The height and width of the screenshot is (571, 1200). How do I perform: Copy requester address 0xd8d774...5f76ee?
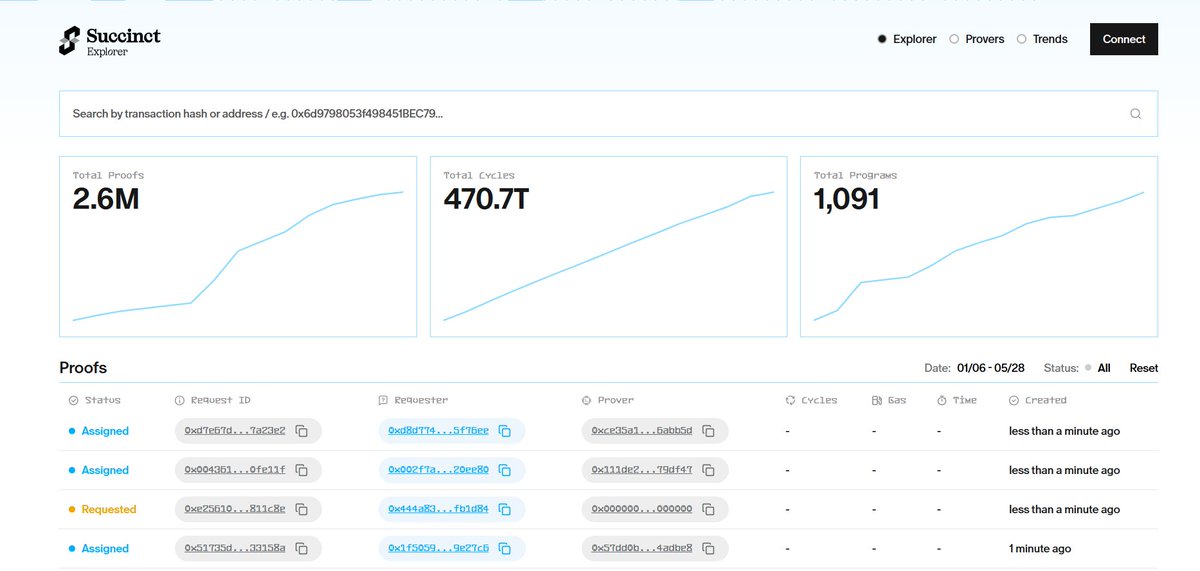505,431
